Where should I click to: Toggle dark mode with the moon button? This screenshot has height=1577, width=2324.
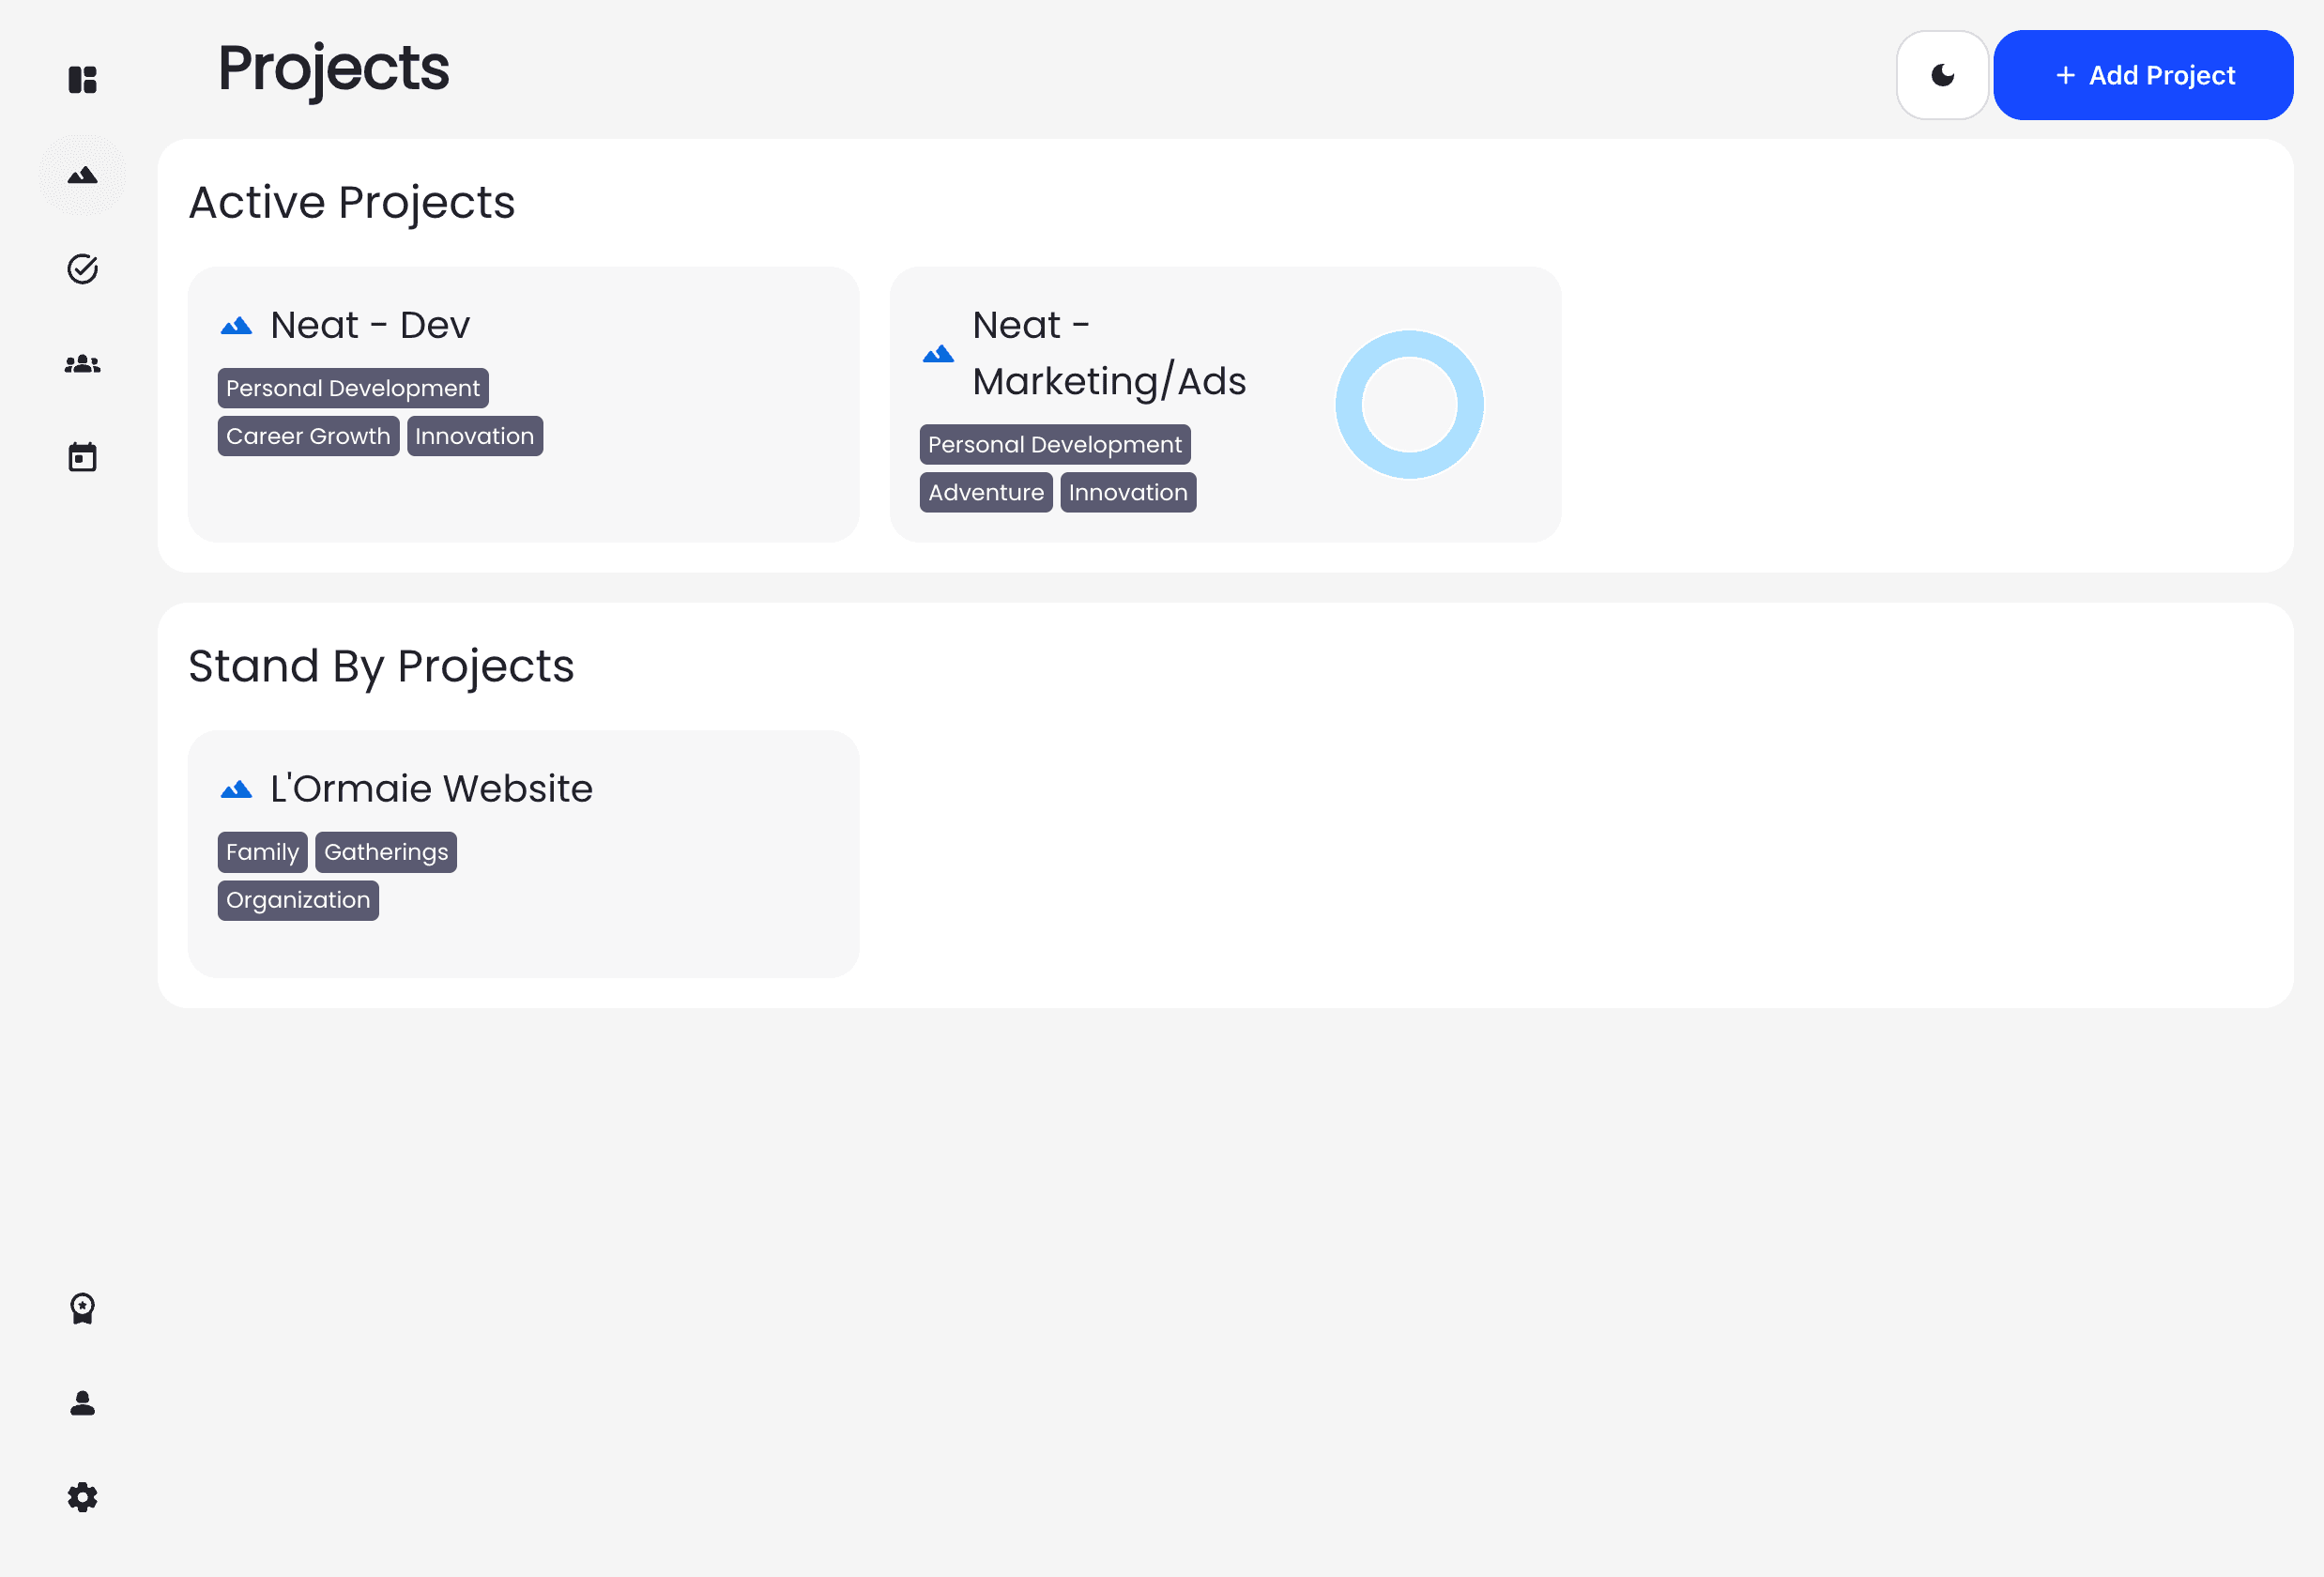1941,74
